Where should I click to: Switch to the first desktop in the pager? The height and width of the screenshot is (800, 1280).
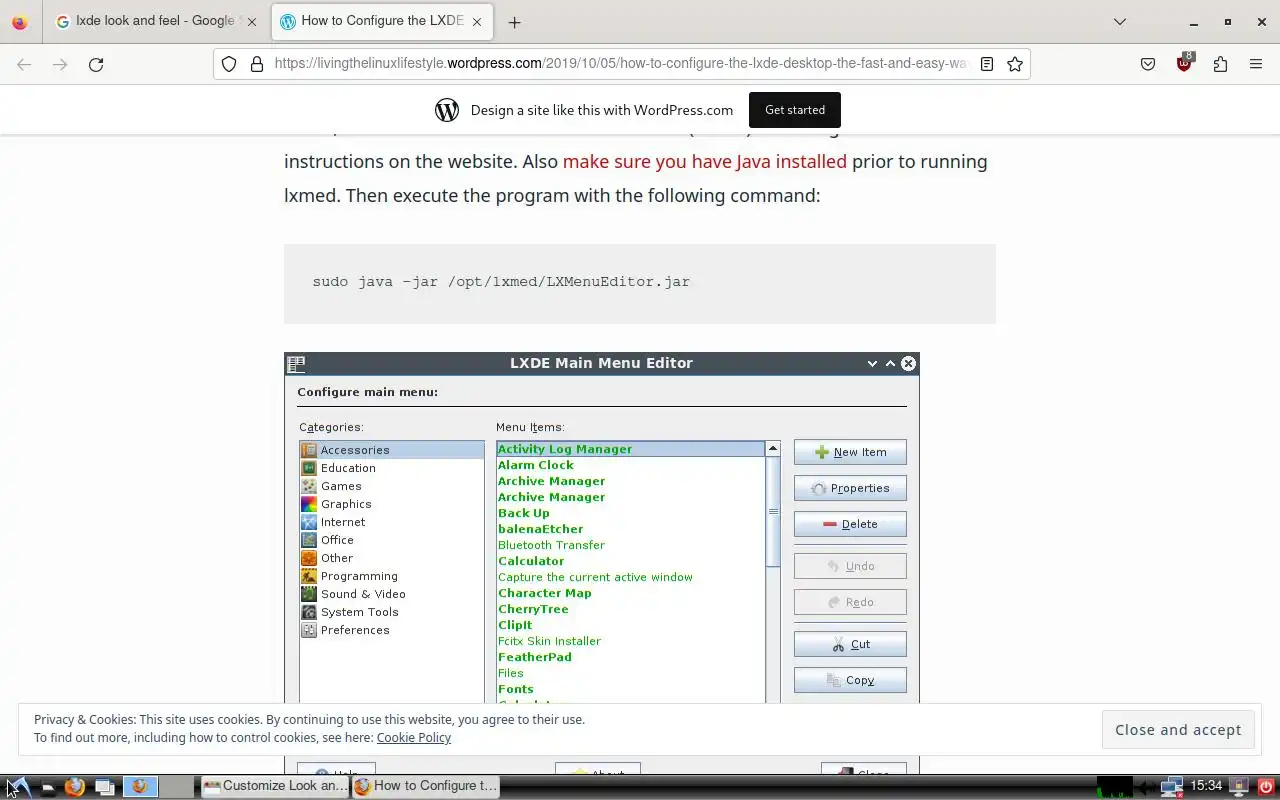point(140,787)
